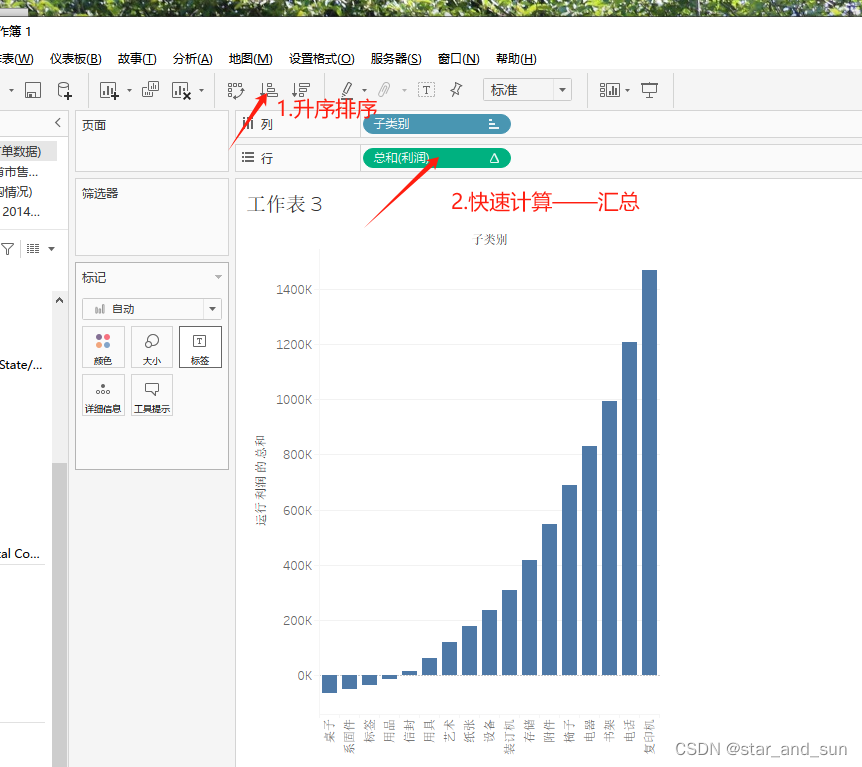
Task: Click the delta table calculation icon on 总和(利润) pill
Action: (494, 158)
